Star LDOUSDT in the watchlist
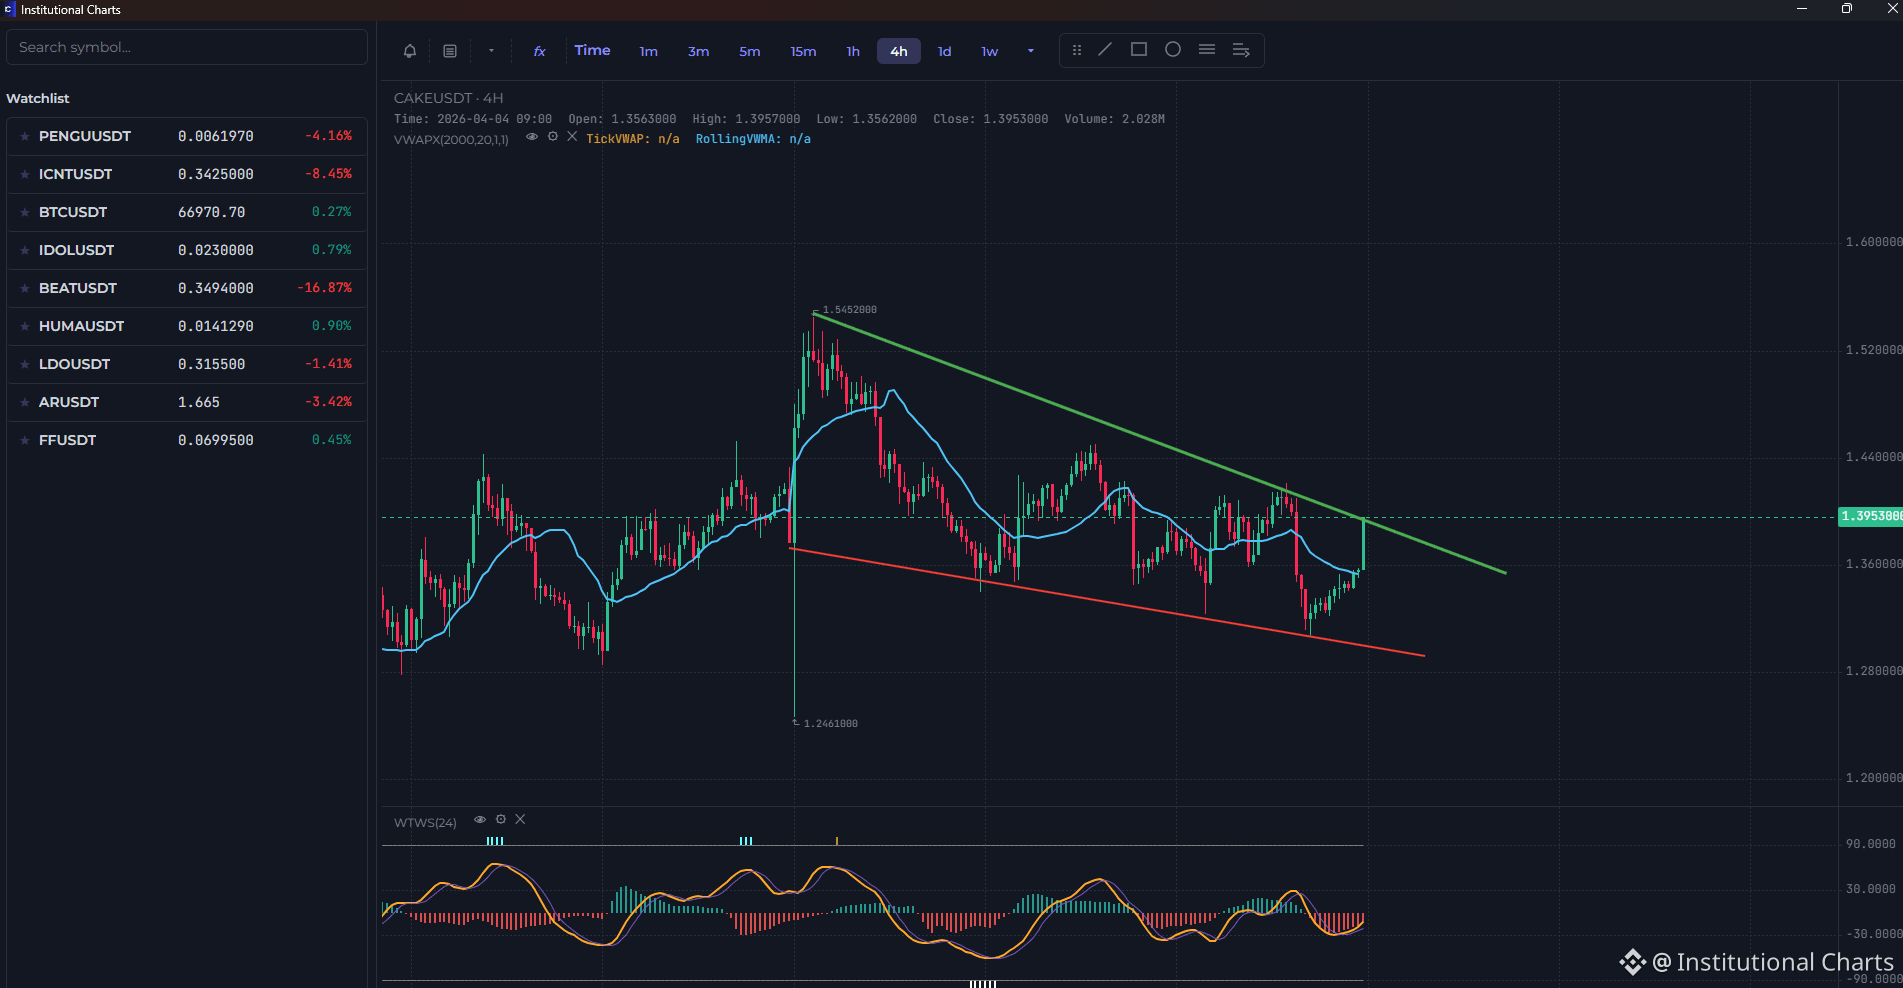Screen dimensions: 1903x988 pyautogui.click(x=25, y=364)
